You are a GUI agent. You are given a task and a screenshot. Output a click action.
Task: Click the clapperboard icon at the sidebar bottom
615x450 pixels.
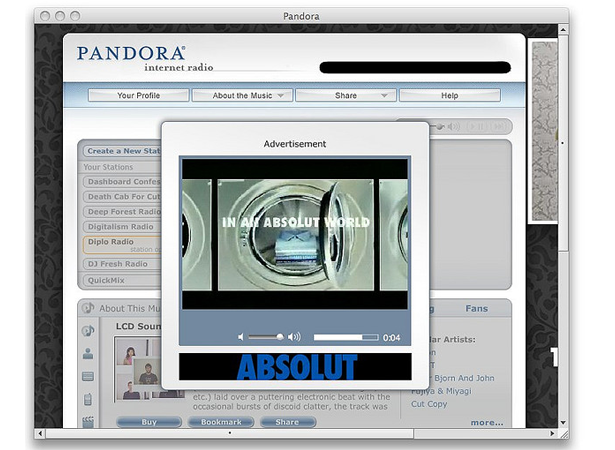[88, 422]
